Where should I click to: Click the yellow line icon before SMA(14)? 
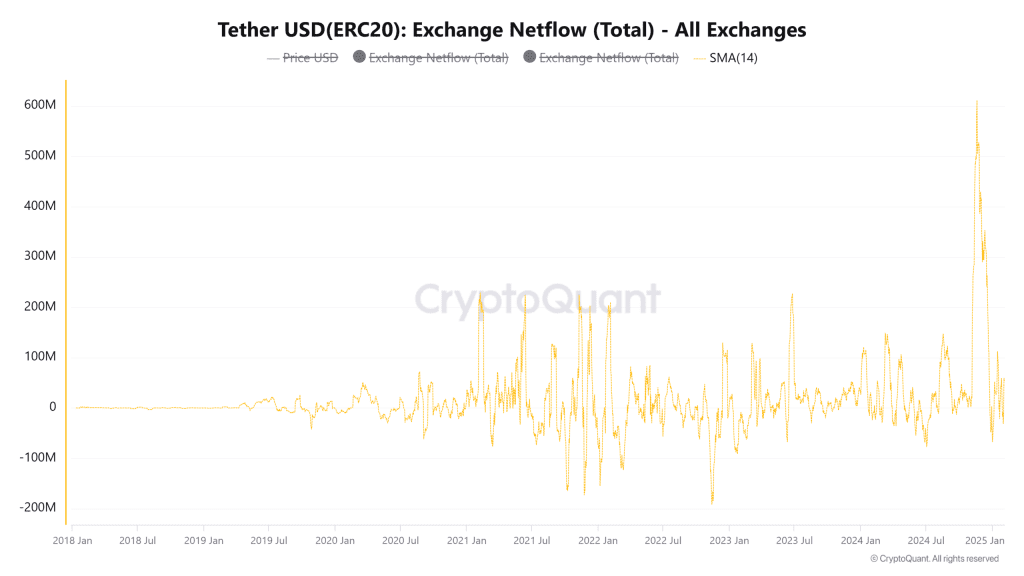coord(699,59)
